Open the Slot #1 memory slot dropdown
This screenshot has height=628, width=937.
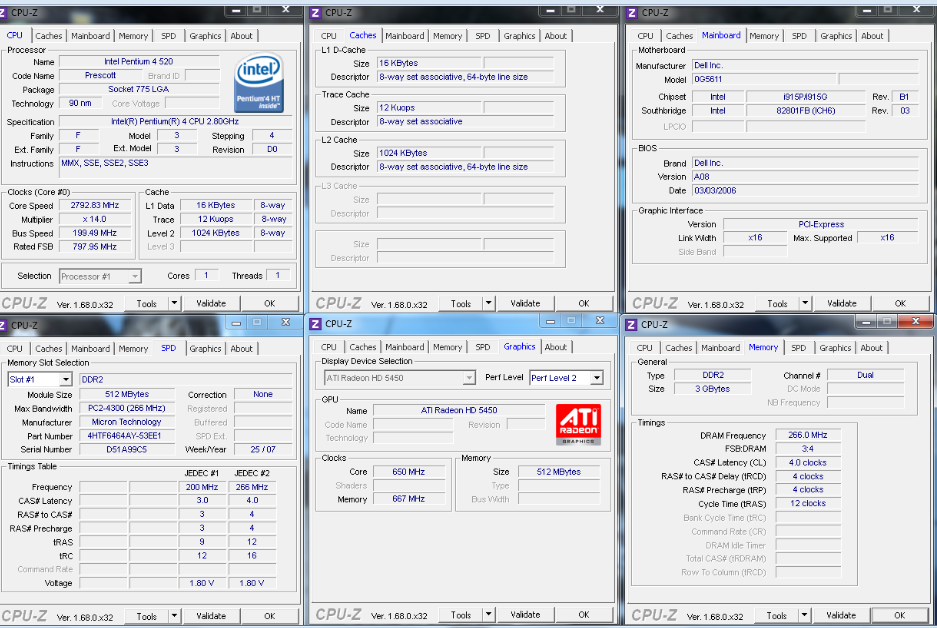(66, 379)
